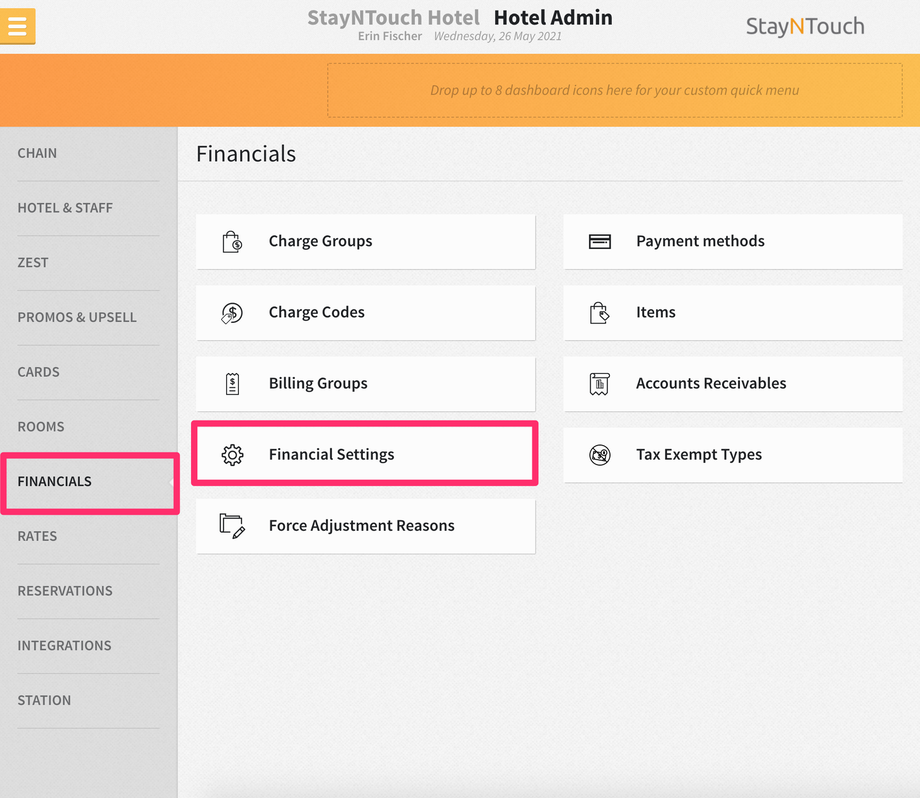Click the Hotel Admin title
920x798 pixels.
[553, 18]
